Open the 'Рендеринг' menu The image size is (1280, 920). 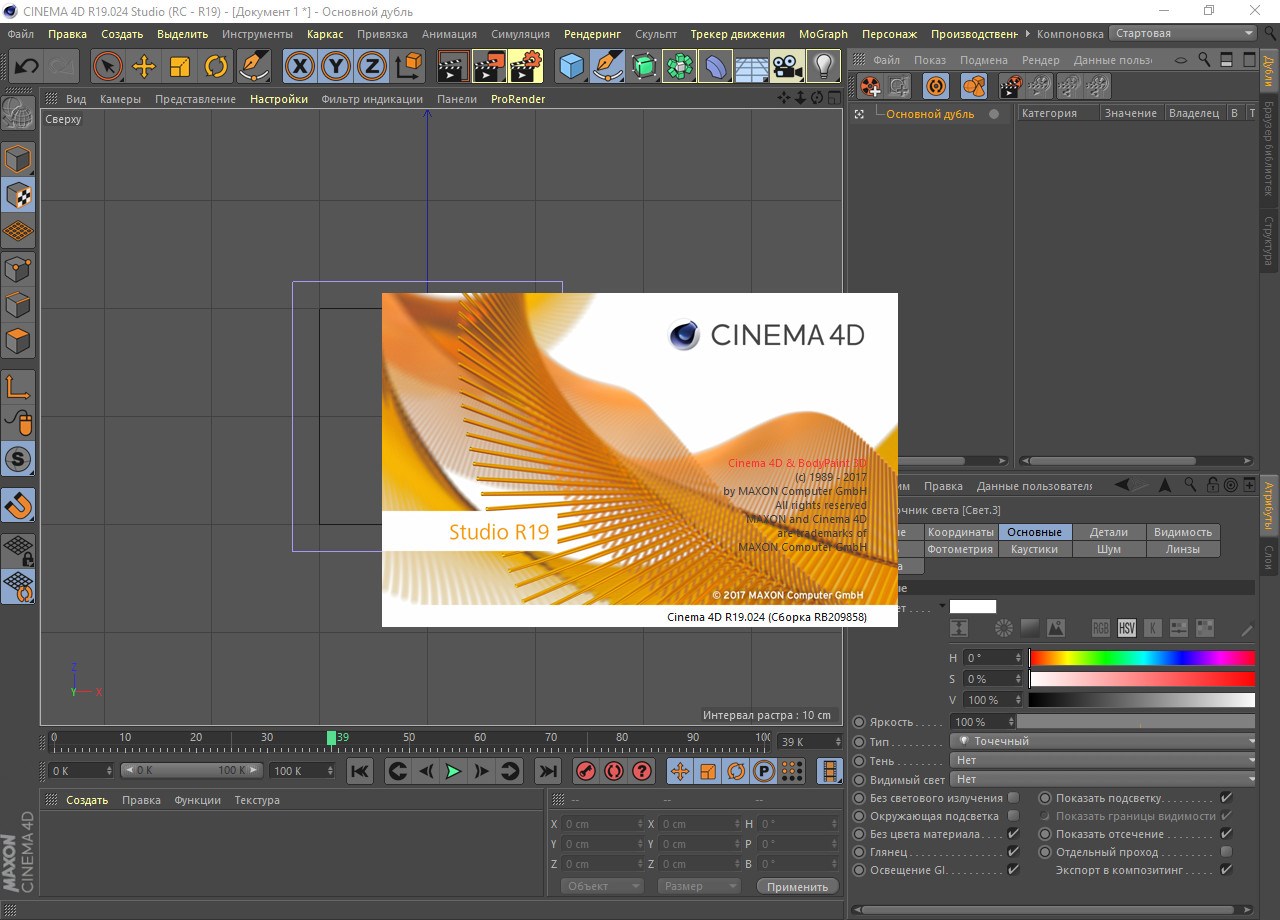pyautogui.click(x=592, y=34)
